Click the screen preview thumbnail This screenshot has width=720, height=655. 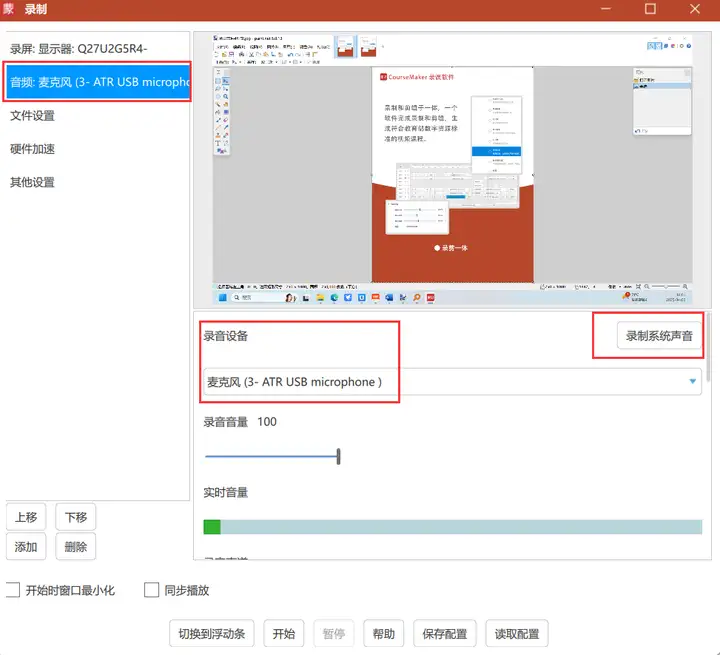(x=452, y=169)
